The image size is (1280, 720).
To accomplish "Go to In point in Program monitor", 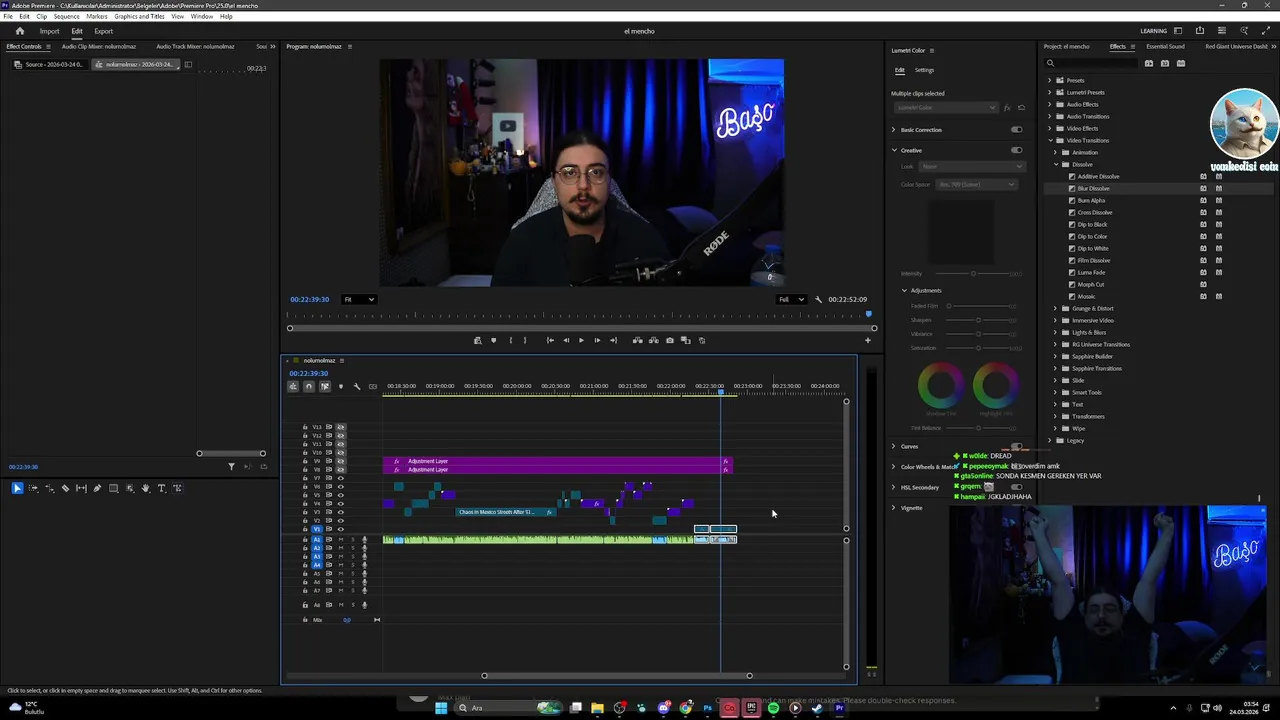I will pos(549,340).
